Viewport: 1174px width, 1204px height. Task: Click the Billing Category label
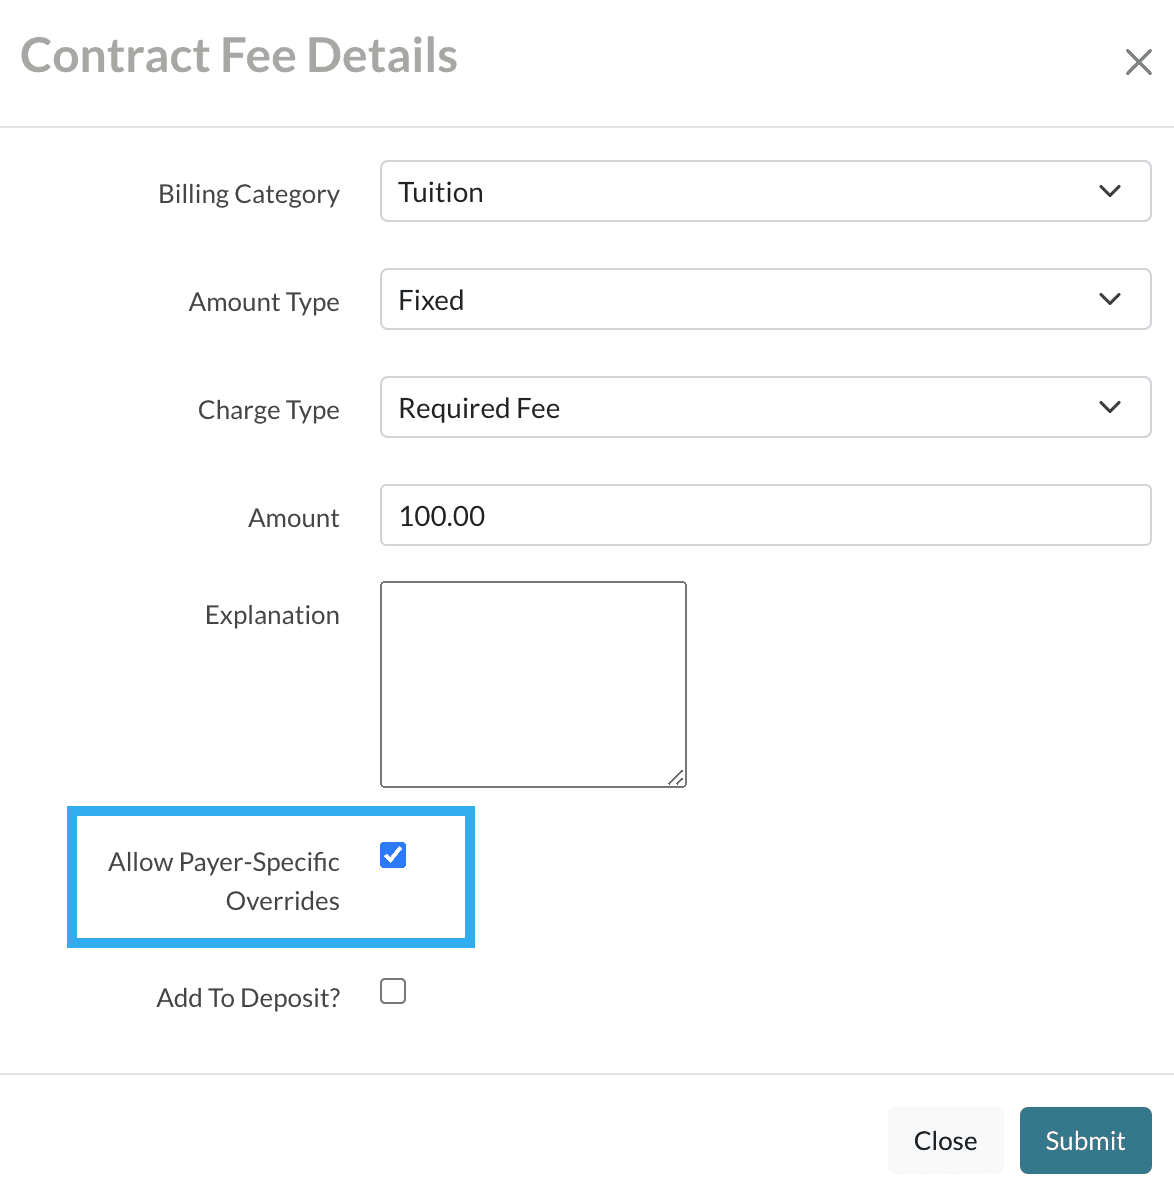(249, 194)
